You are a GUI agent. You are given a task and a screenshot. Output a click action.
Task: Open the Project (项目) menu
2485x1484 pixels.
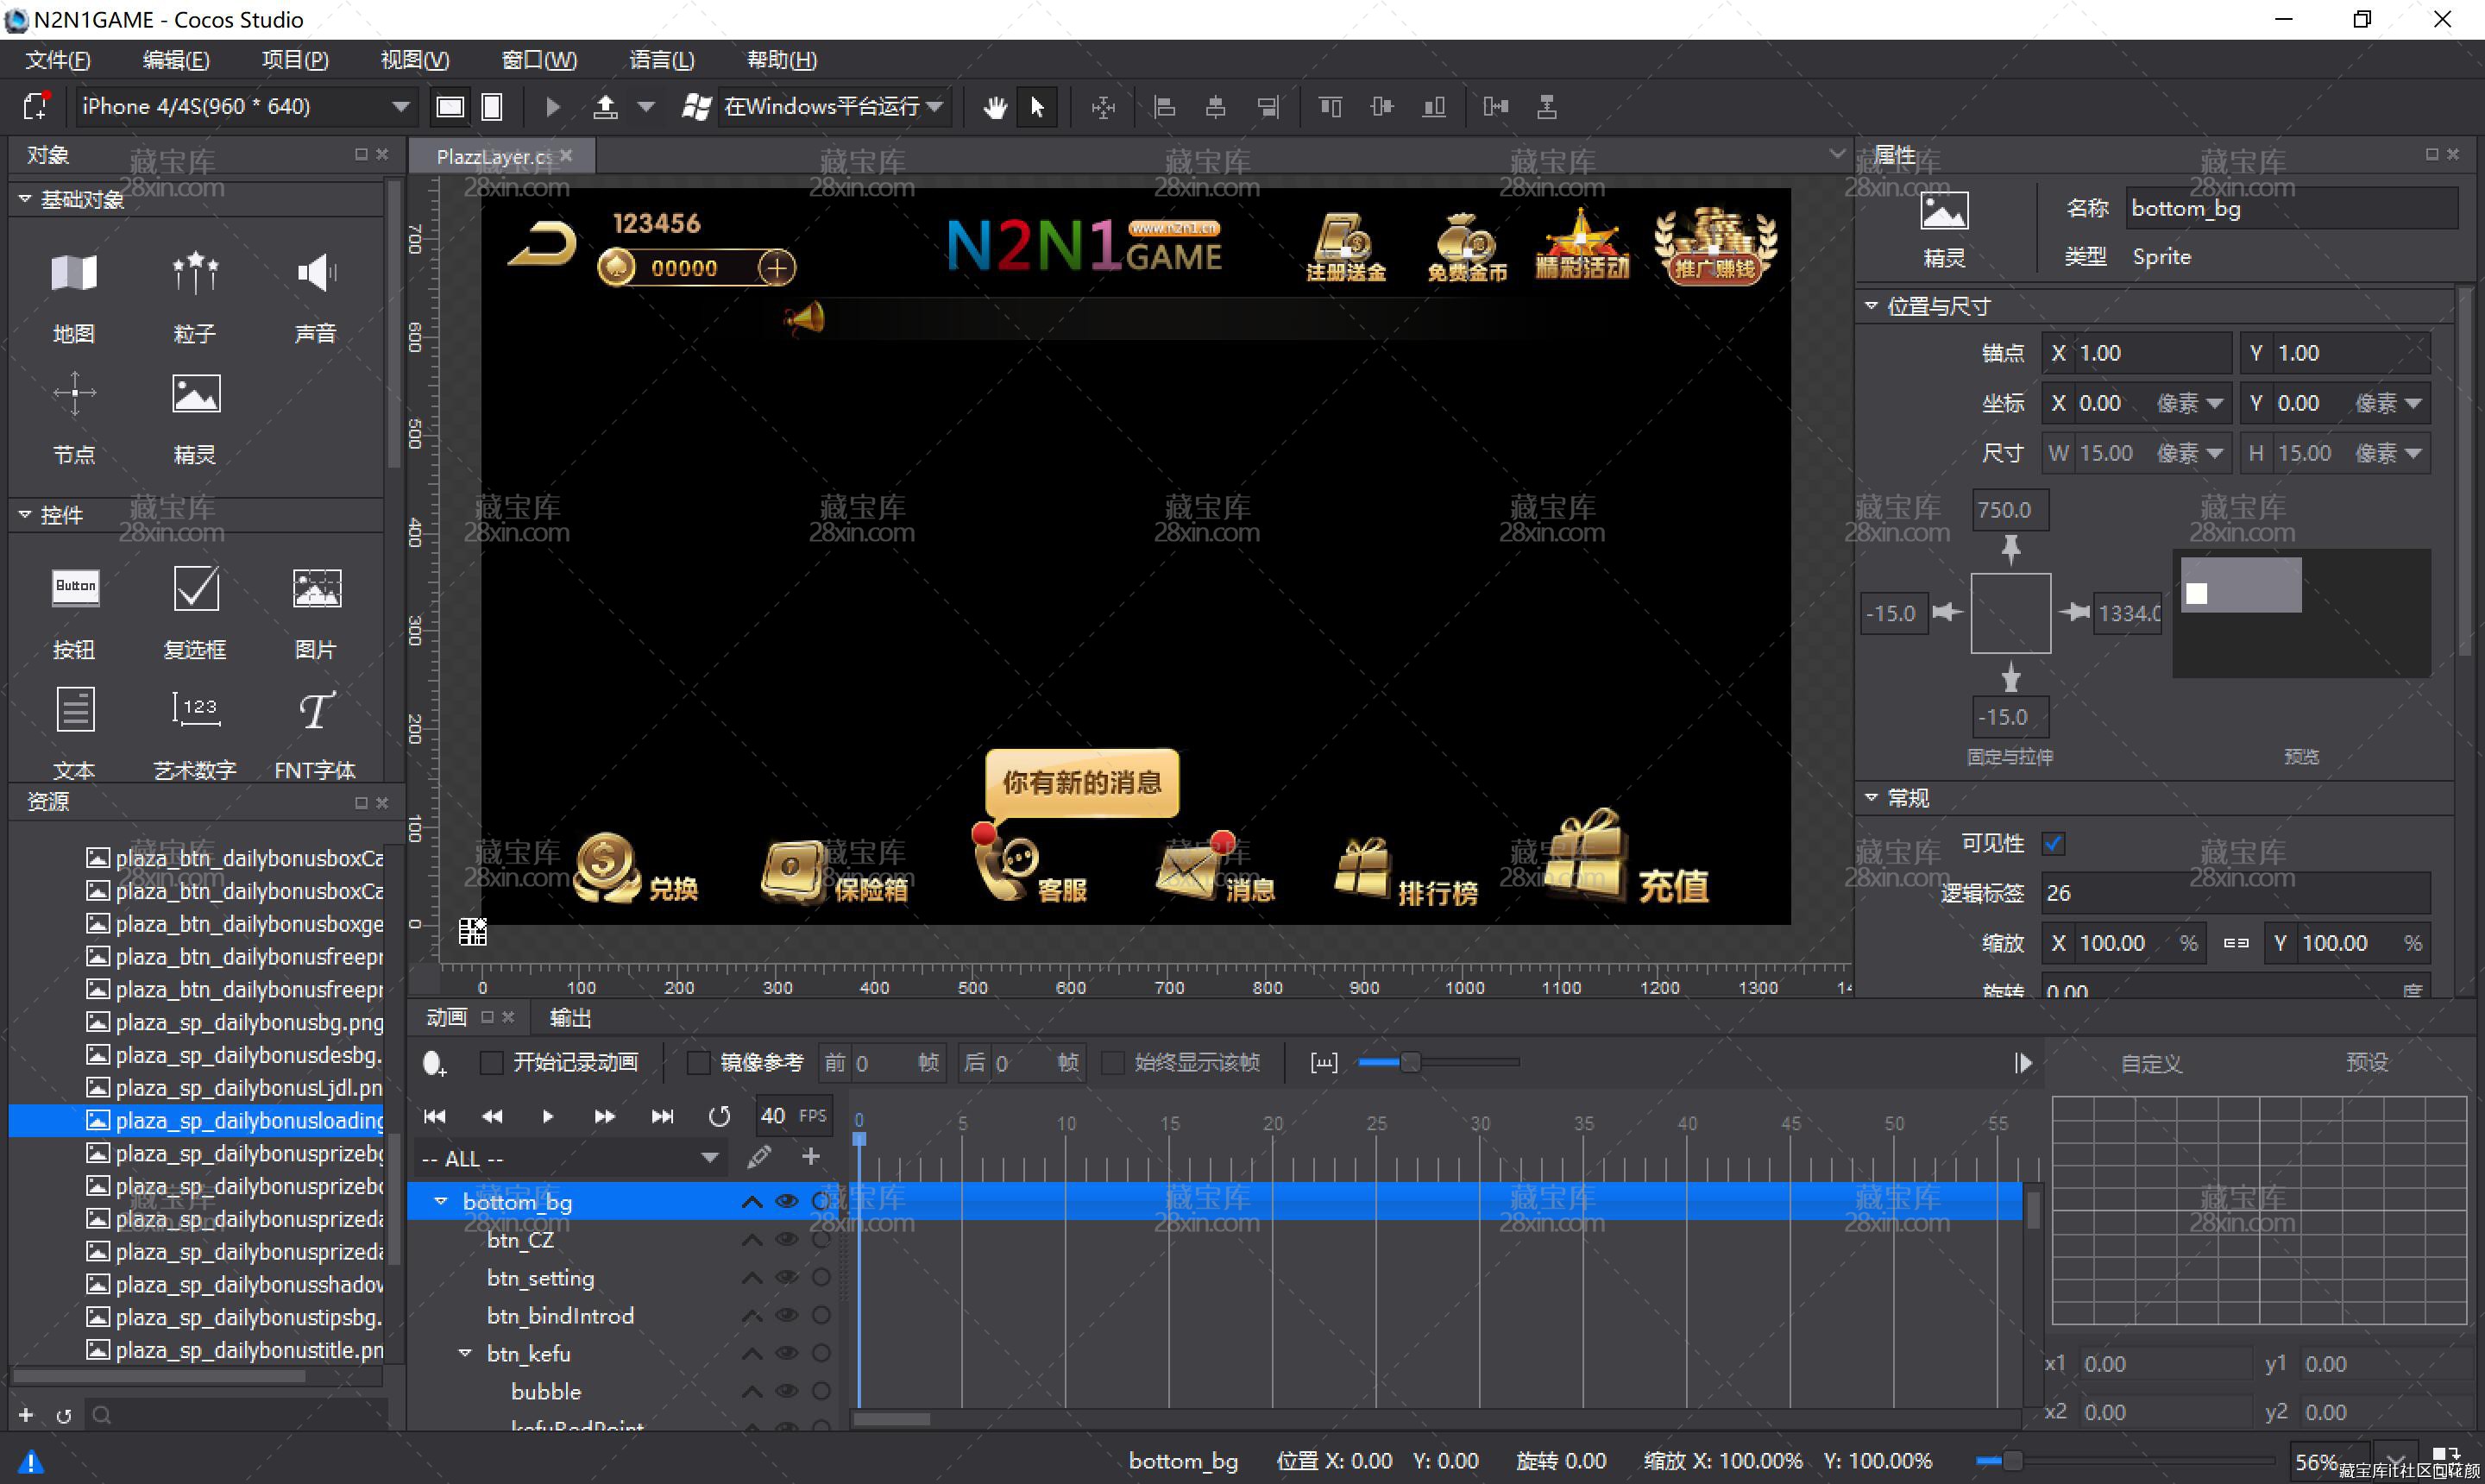295,60
